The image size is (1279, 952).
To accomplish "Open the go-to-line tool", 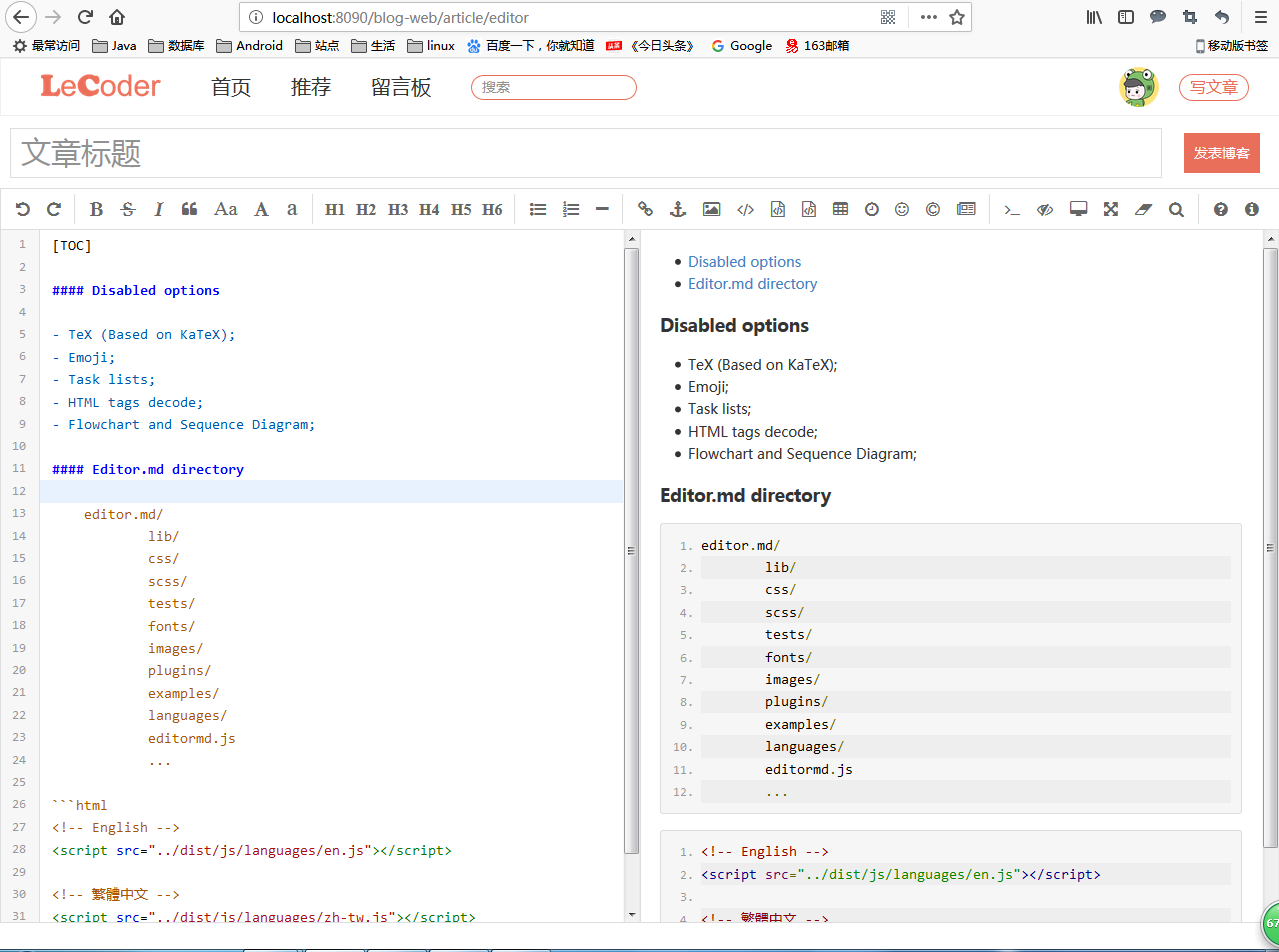I will pyautogui.click(x=1012, y=209).
